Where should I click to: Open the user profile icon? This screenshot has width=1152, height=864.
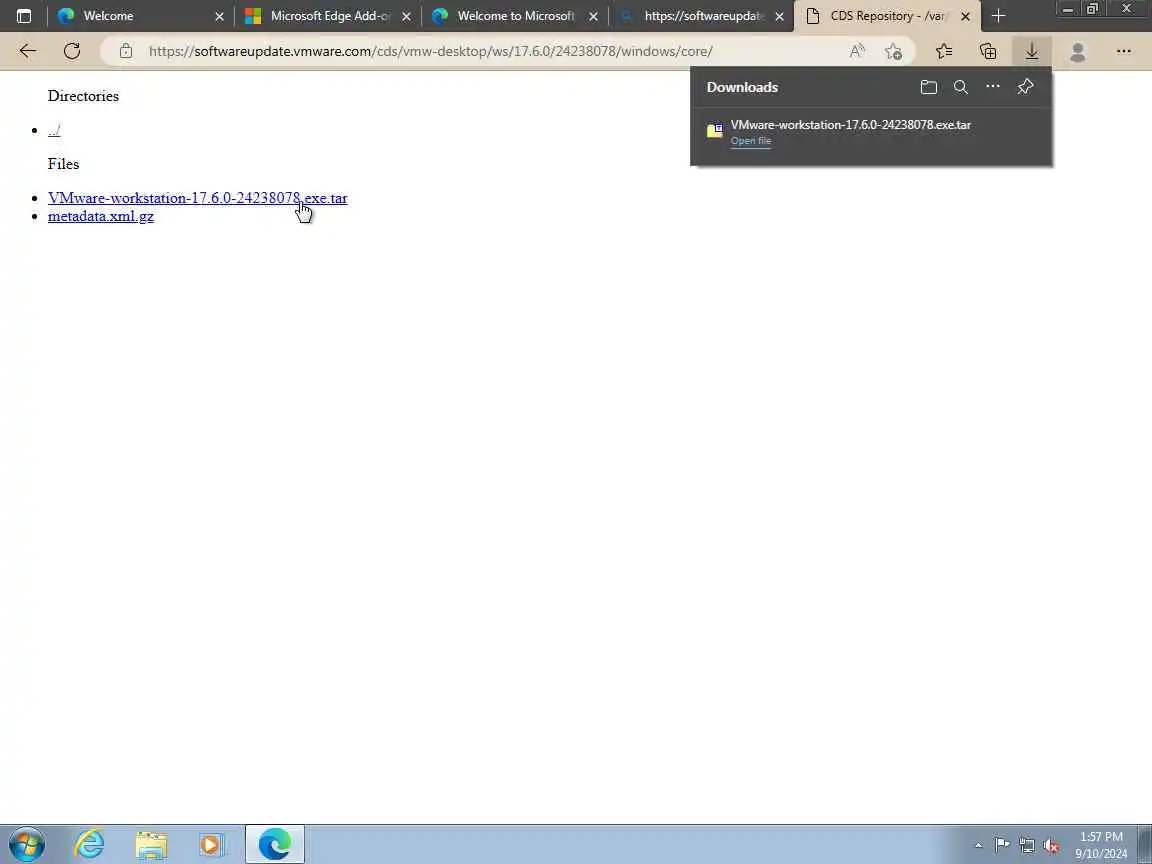1078,51
